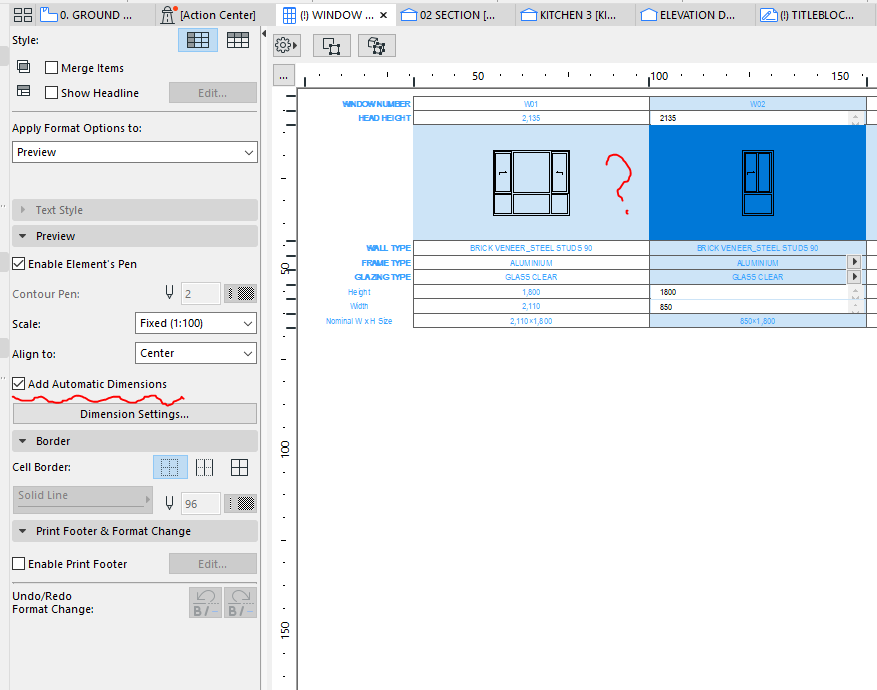Image resolution: width=877 pixels, height=690 pixels.
Task: Open the Scale dropdown showing Fixed (1:100)
Action: coord(195,323)
